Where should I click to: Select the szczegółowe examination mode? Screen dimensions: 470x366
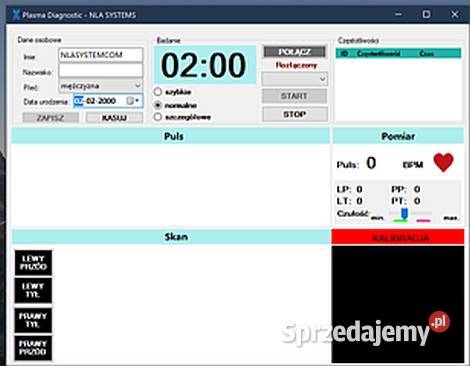[158, 117]
